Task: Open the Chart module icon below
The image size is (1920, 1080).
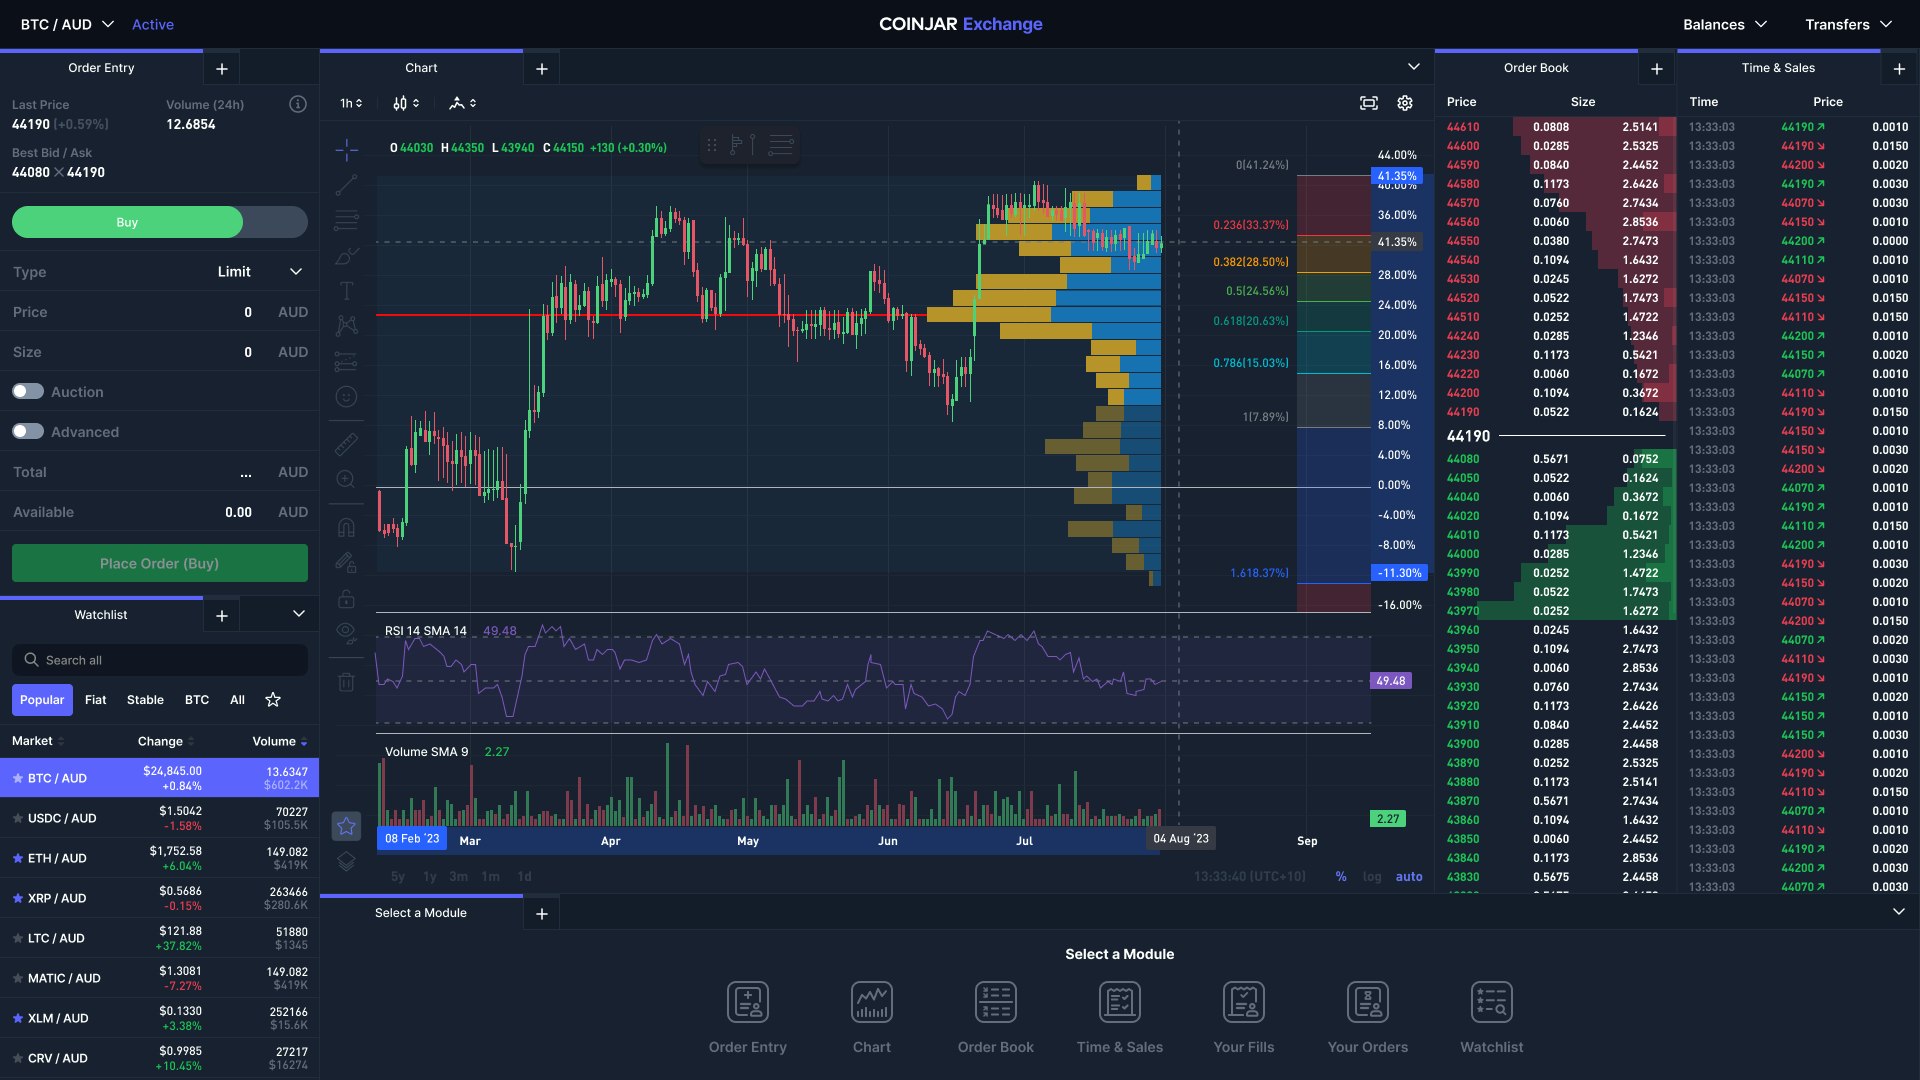Action: (871, 1003)
